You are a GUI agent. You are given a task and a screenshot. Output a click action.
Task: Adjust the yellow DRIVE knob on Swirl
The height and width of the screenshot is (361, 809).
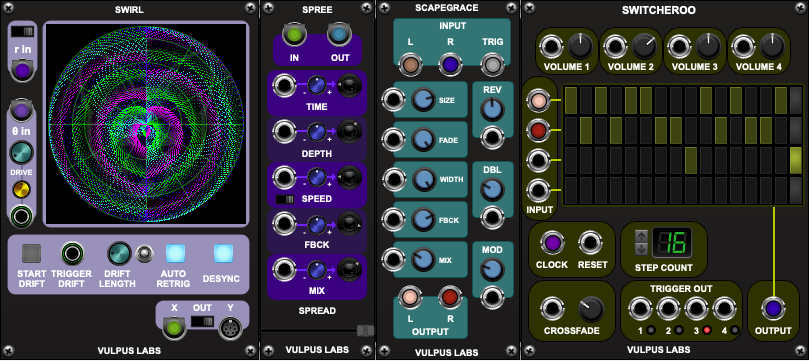coord(22,189)
